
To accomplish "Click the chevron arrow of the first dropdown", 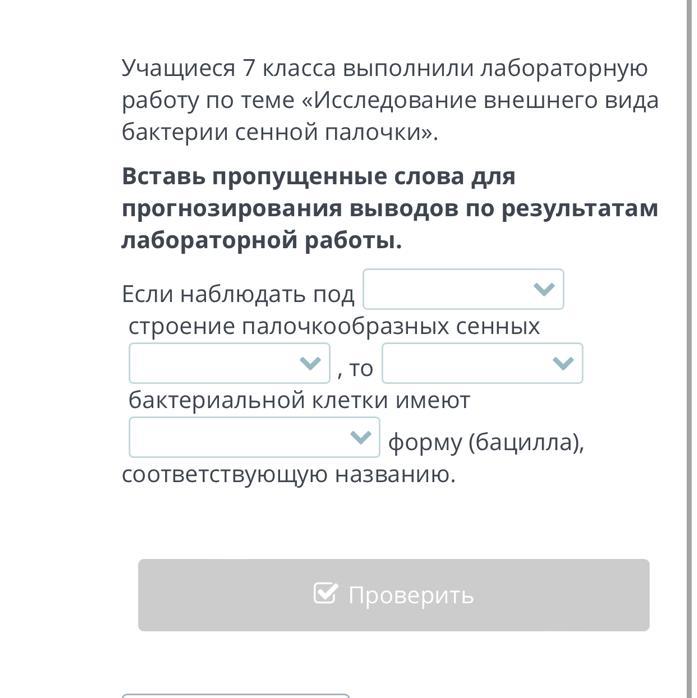I will (x=544, y=290).
